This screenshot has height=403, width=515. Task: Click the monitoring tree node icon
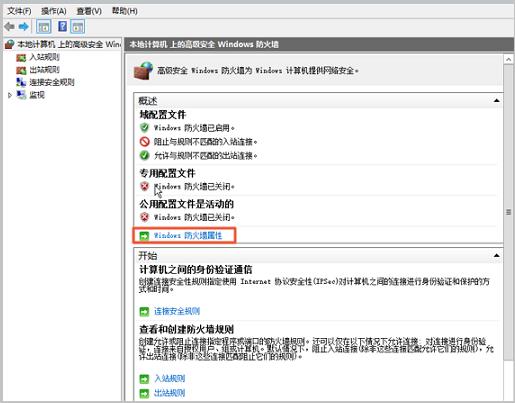click(21, 95)
